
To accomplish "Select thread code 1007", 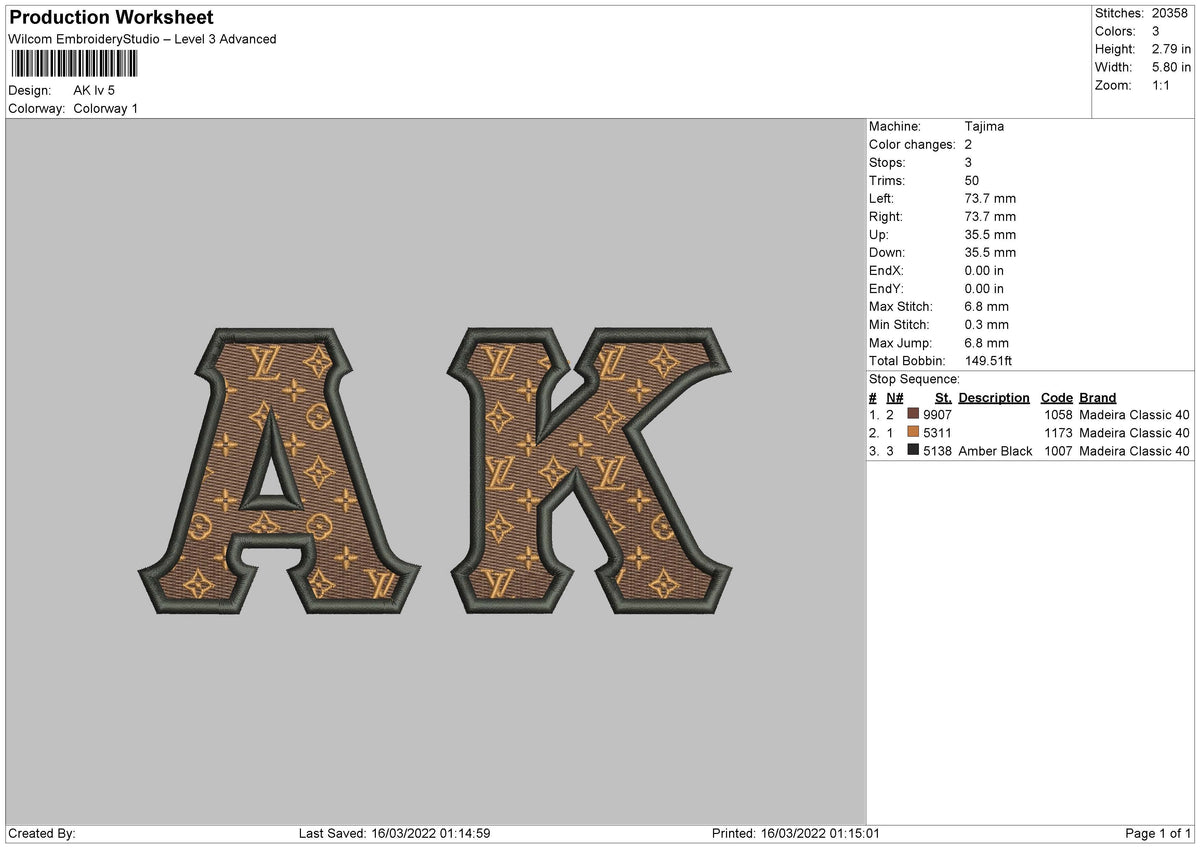I will click(1057, 451).
